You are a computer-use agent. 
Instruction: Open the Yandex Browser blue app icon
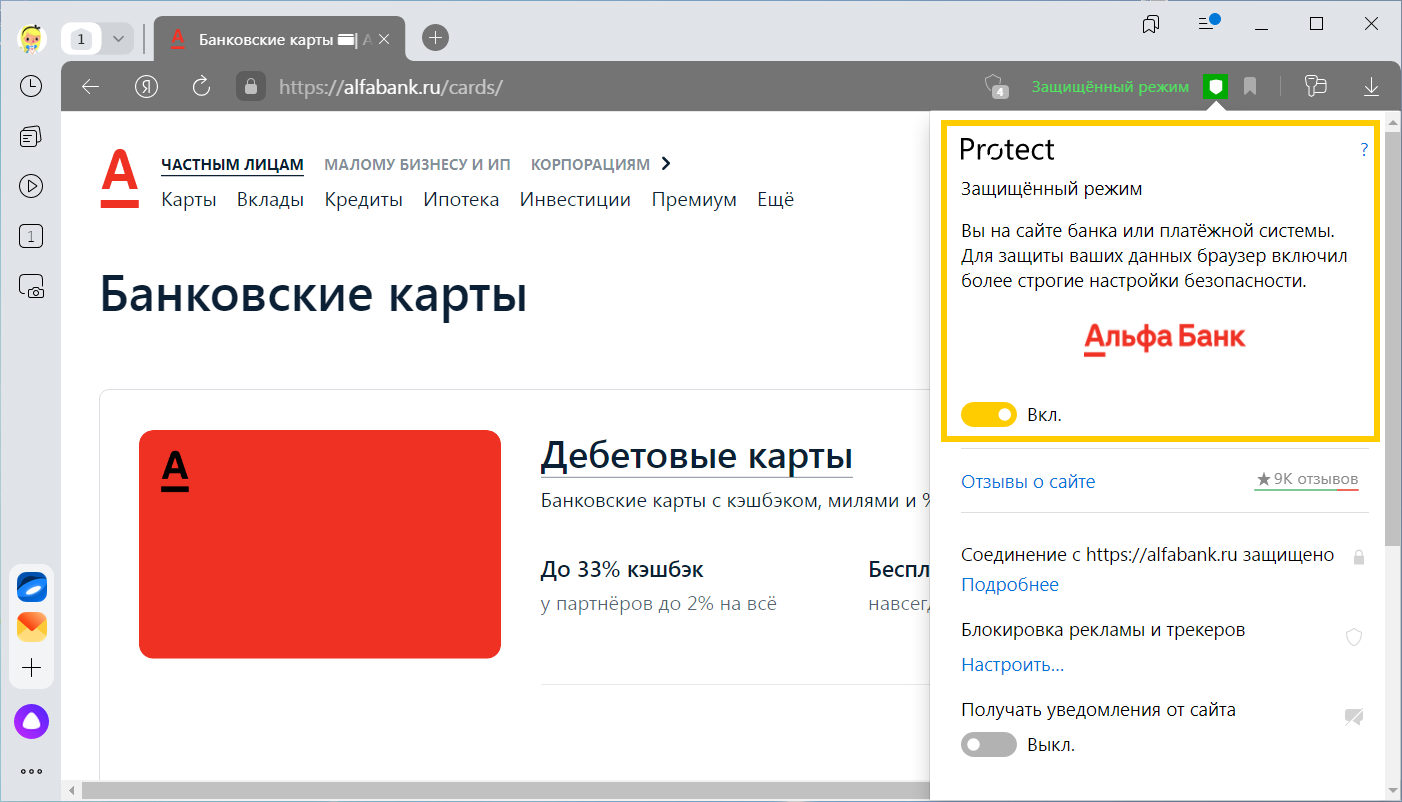tap(31, 587)
